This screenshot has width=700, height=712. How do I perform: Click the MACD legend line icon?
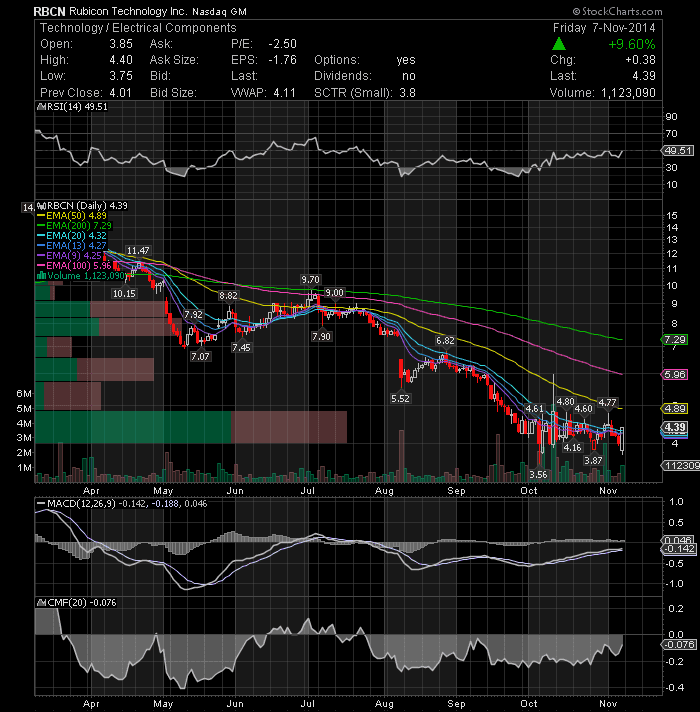(x=41, y=504)
